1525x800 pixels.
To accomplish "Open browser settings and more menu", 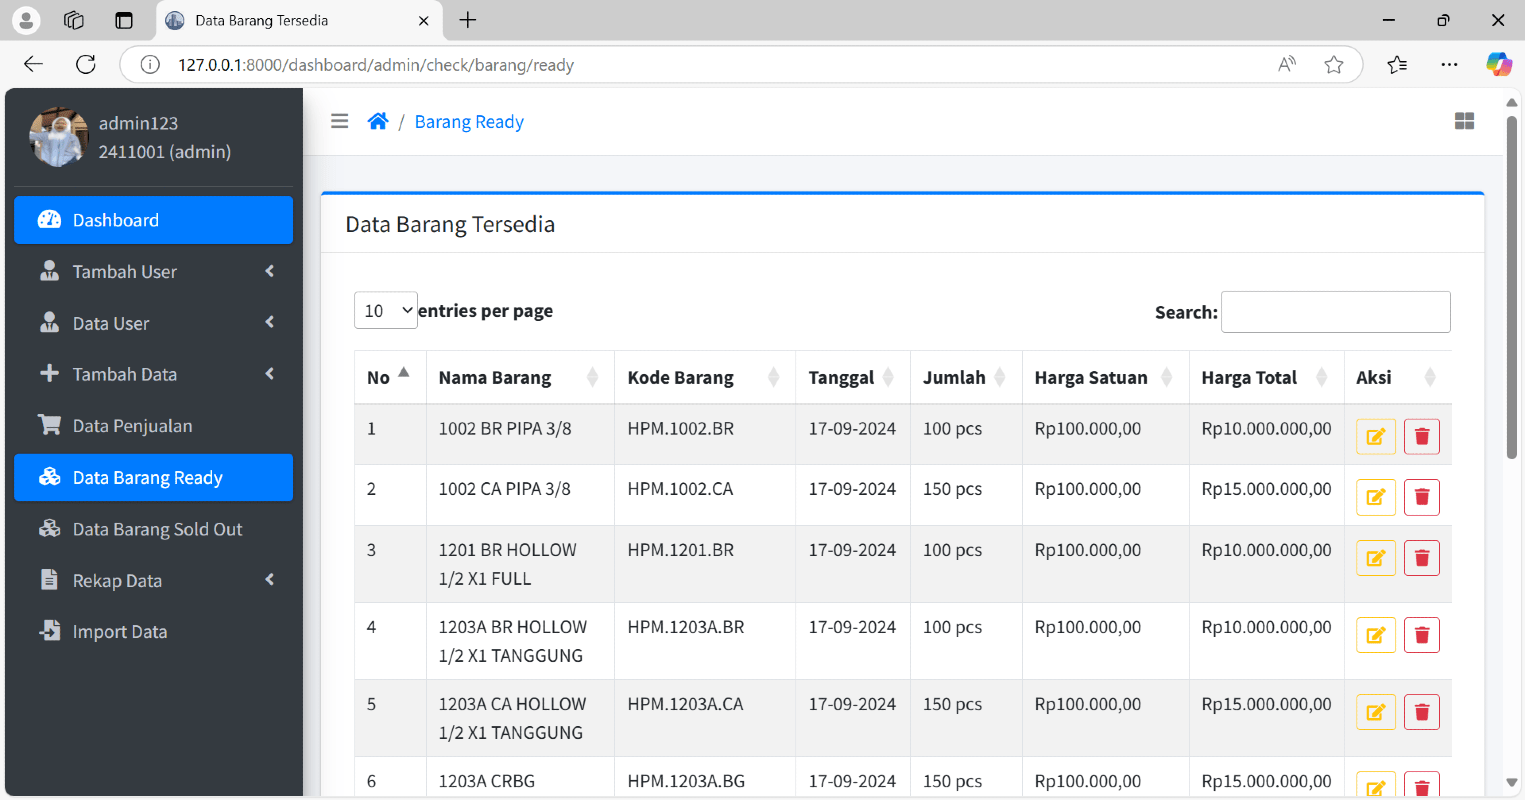I will [1449, 64].
